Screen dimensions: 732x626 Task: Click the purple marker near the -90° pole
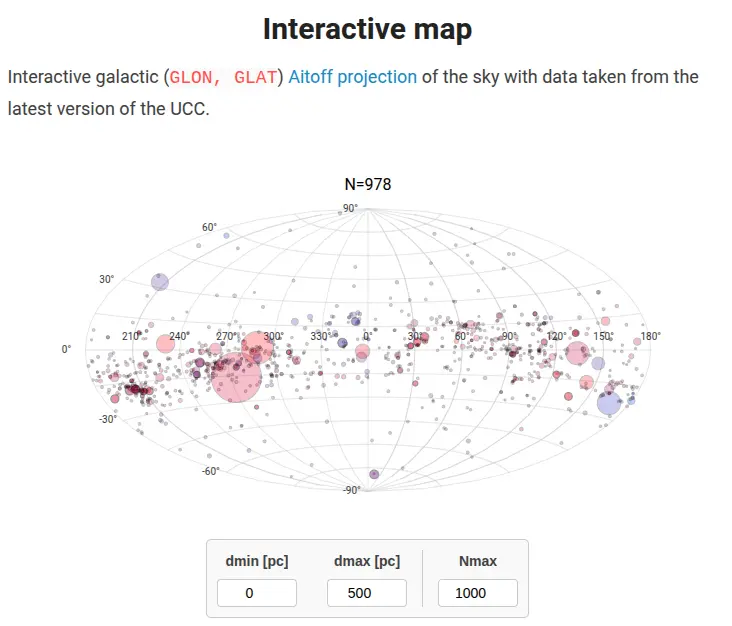[x=374, y=474]
